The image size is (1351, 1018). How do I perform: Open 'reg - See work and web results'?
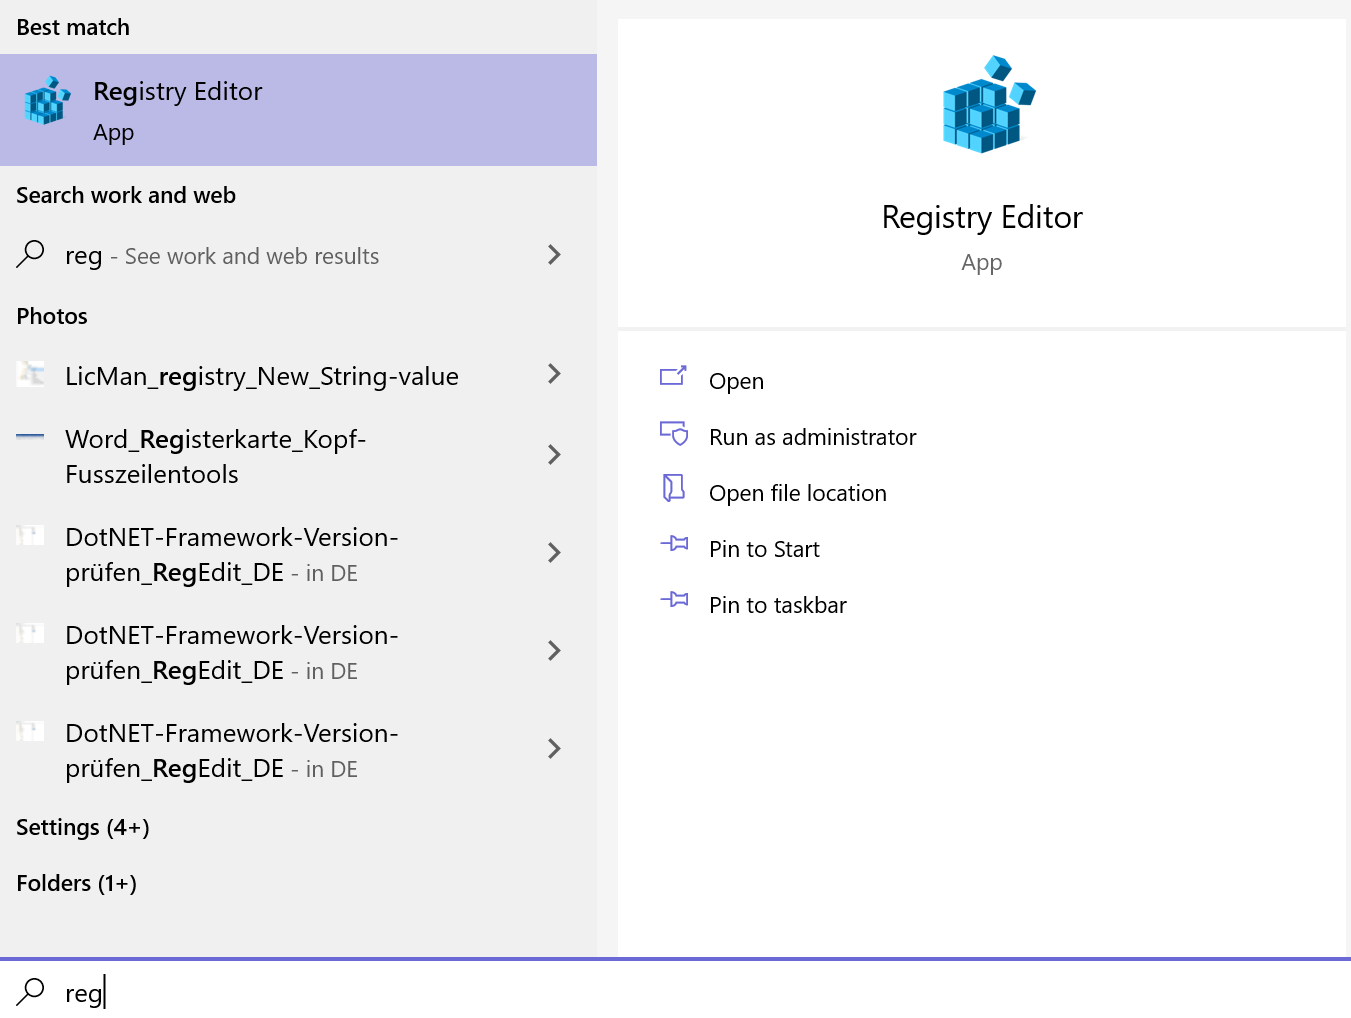tap(298, 255)
